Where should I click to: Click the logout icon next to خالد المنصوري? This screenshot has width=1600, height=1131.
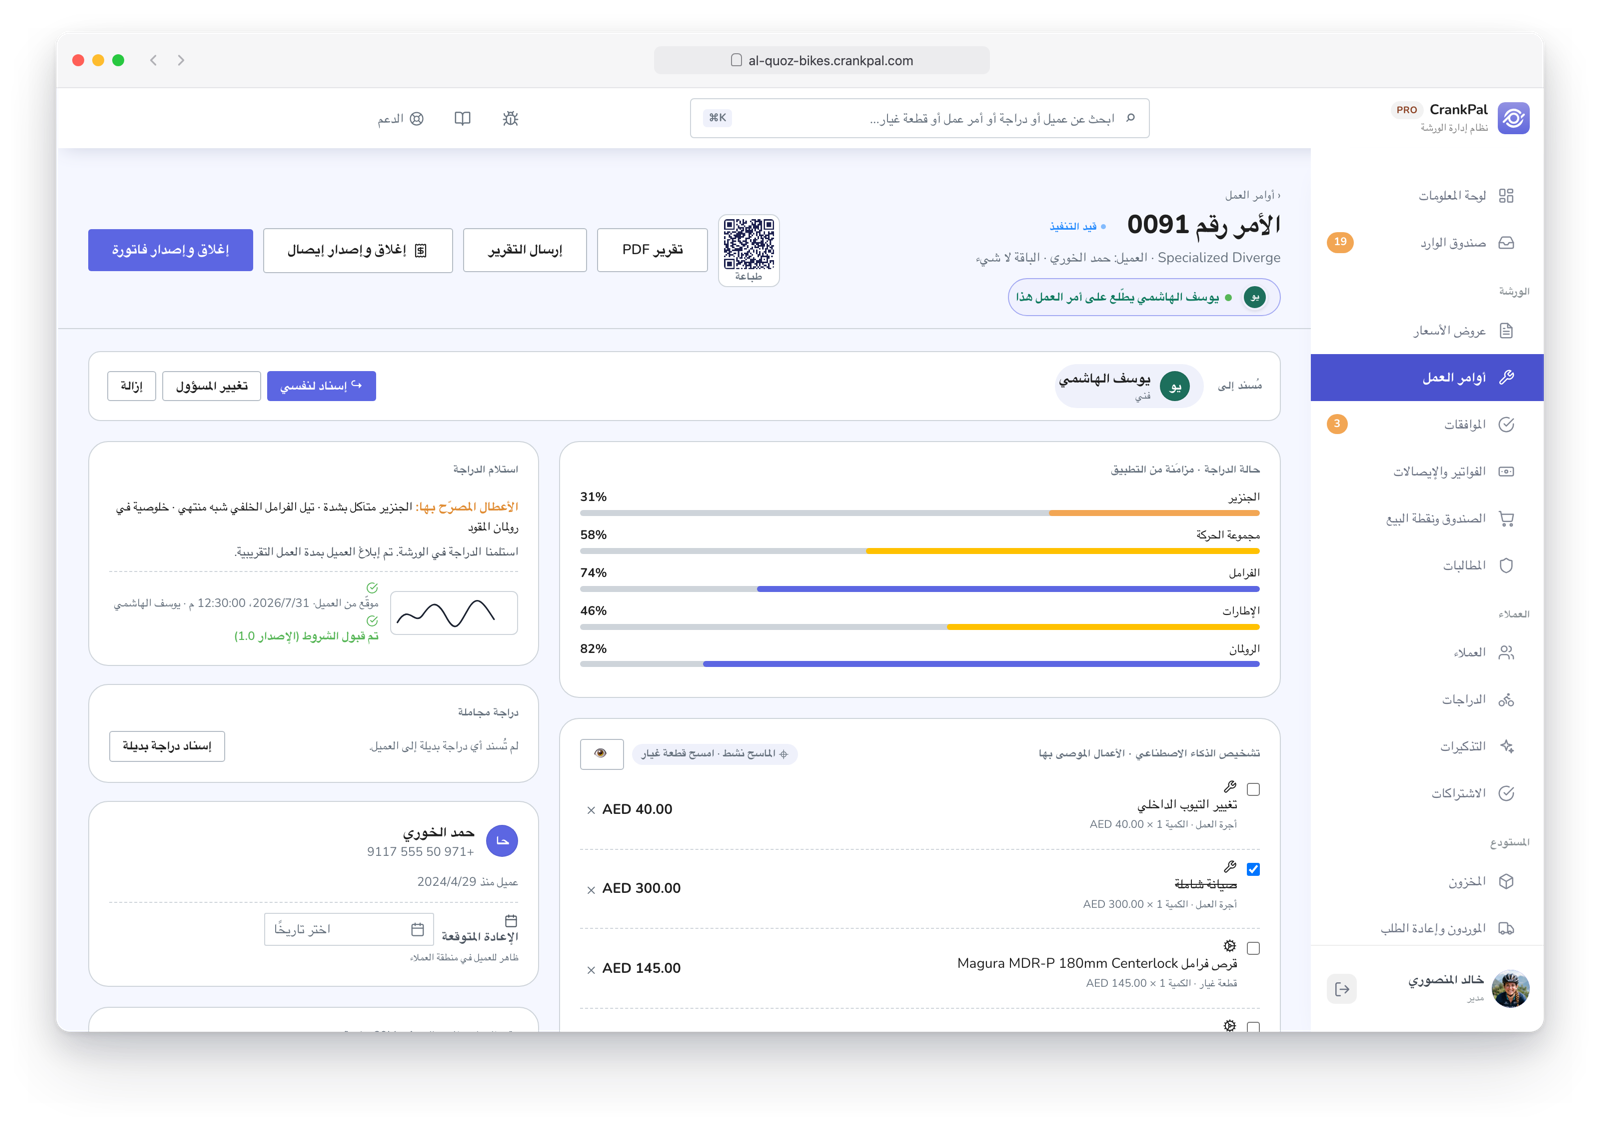(x=1342, y=989)
